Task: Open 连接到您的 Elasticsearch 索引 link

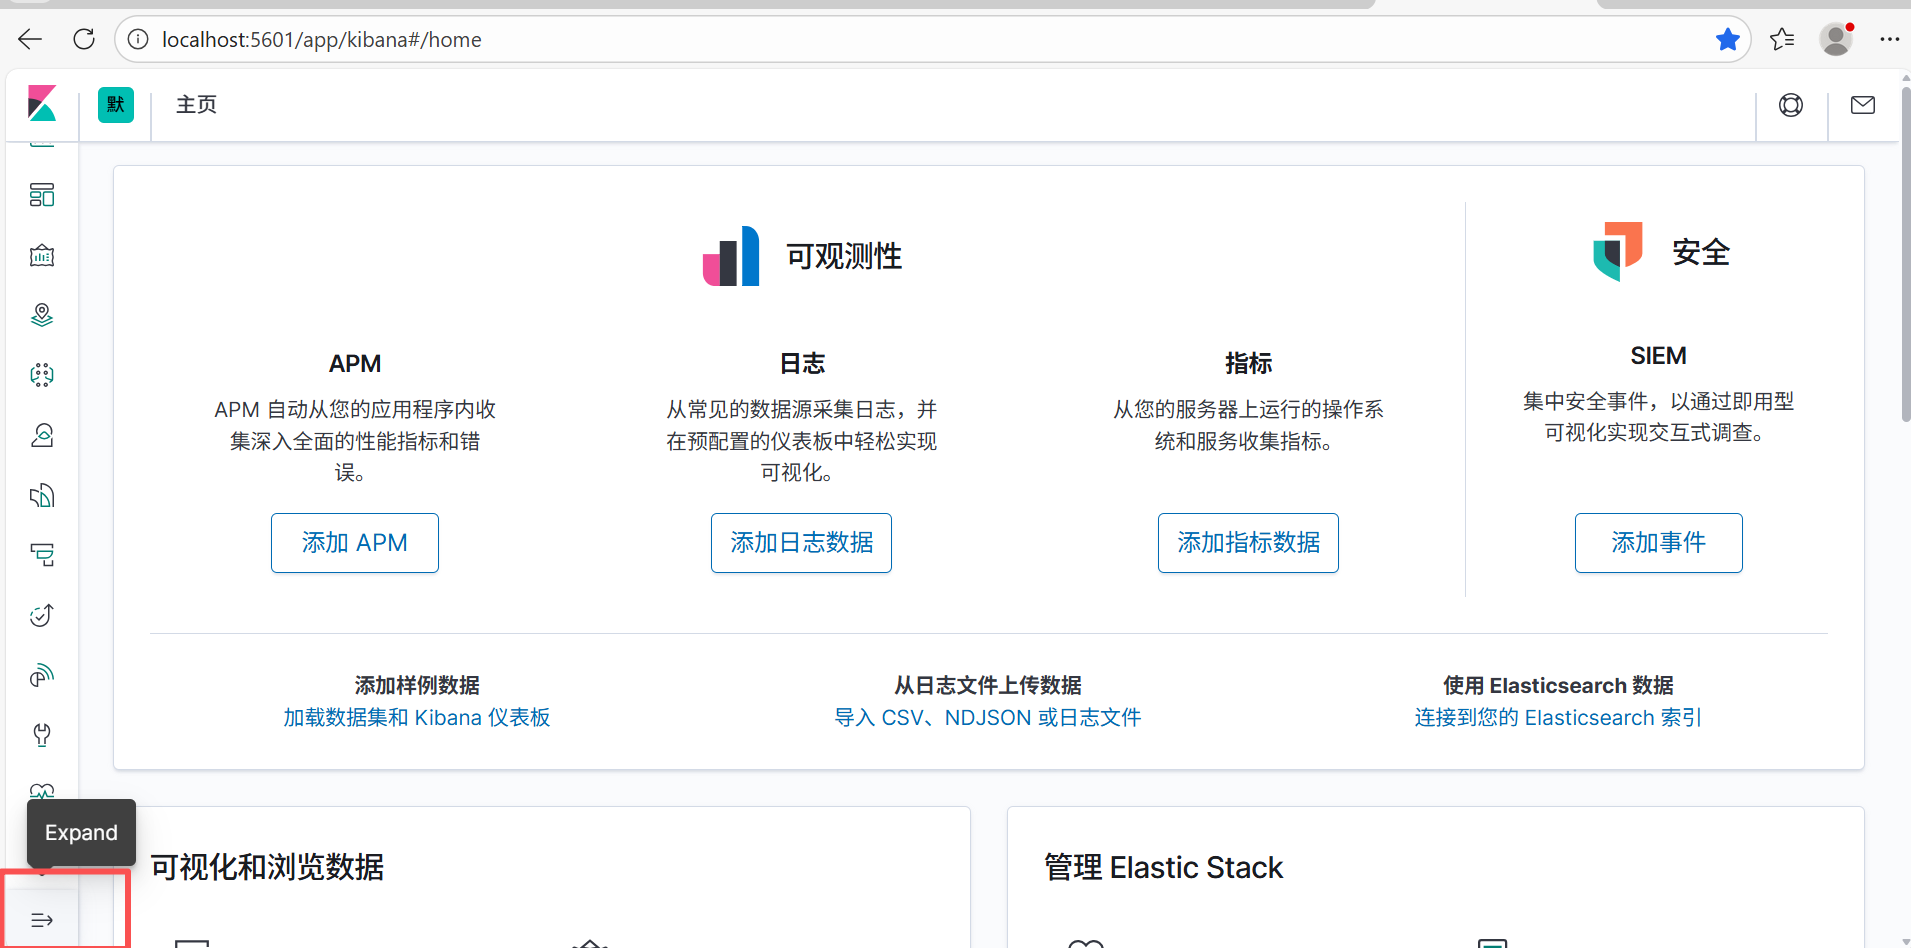Action: click(1558, 718)
